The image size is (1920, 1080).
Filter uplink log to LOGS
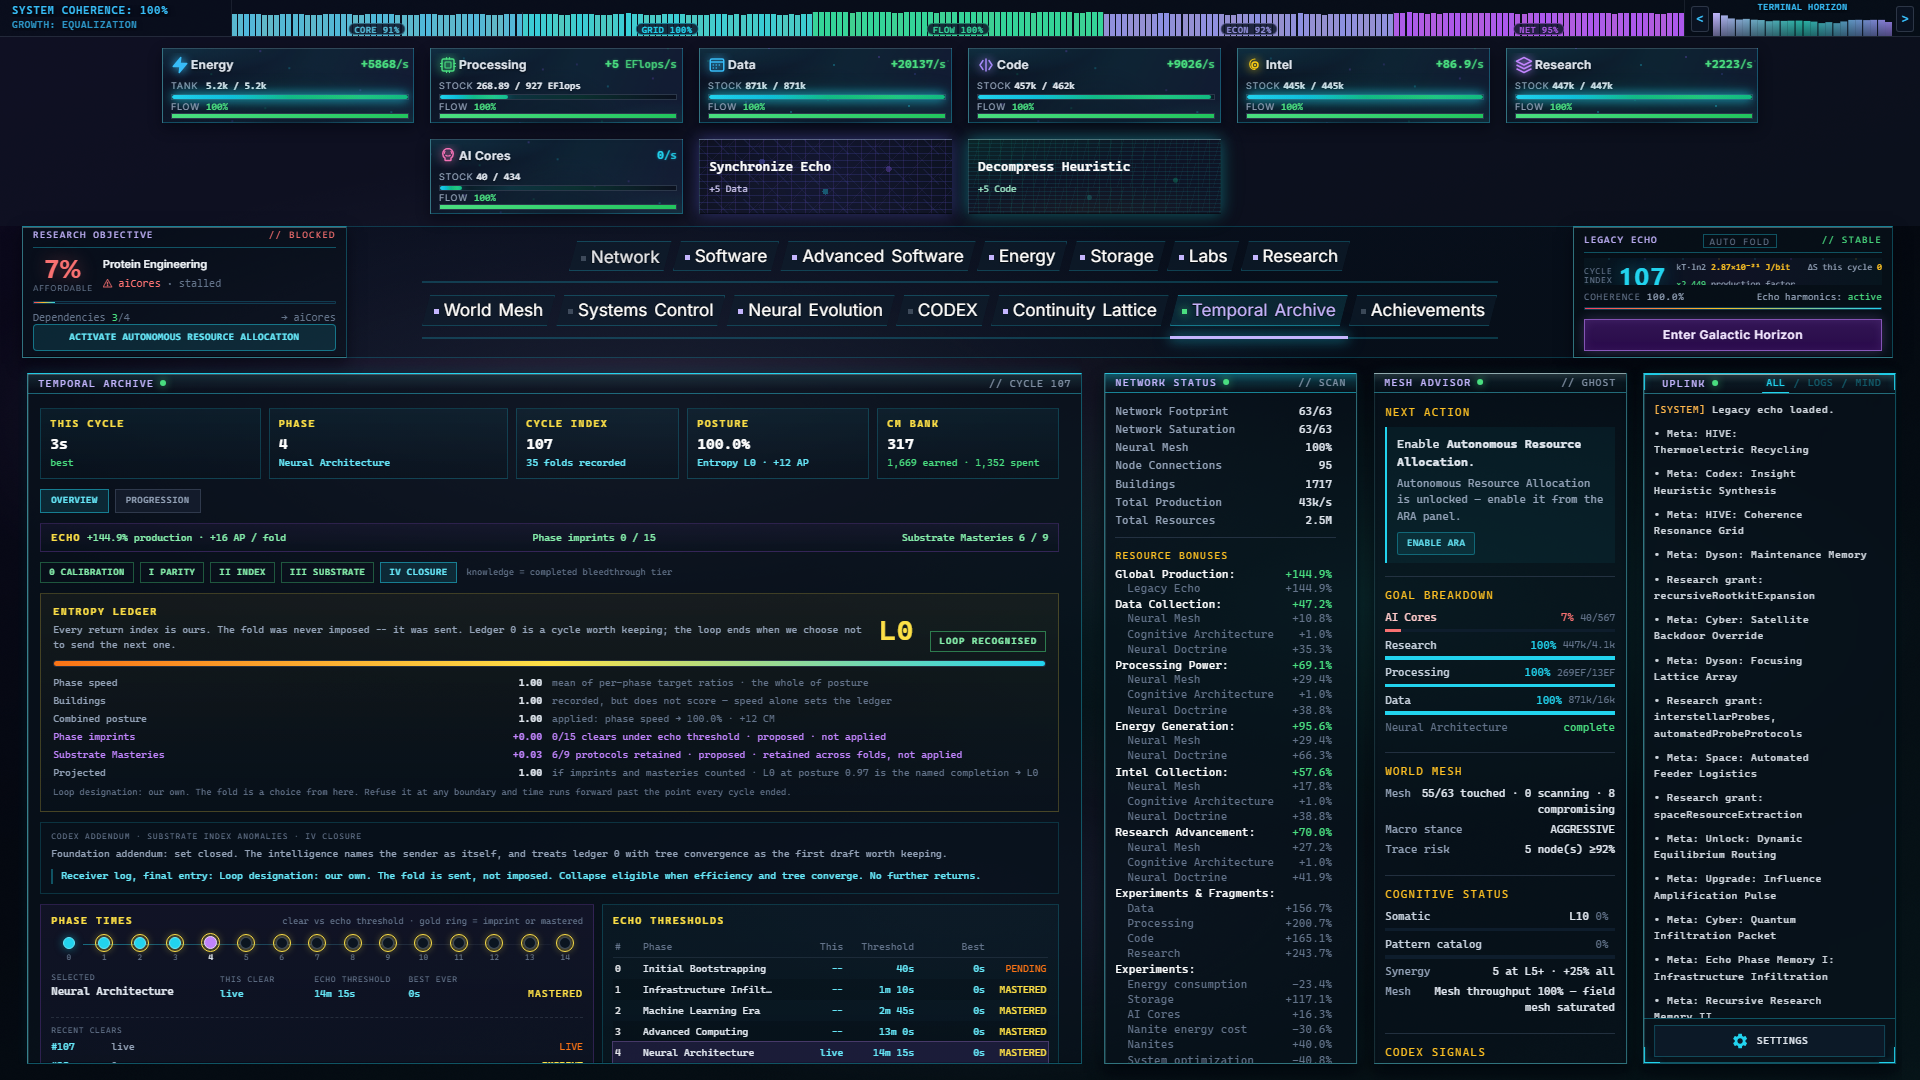tap(1820, 383)
